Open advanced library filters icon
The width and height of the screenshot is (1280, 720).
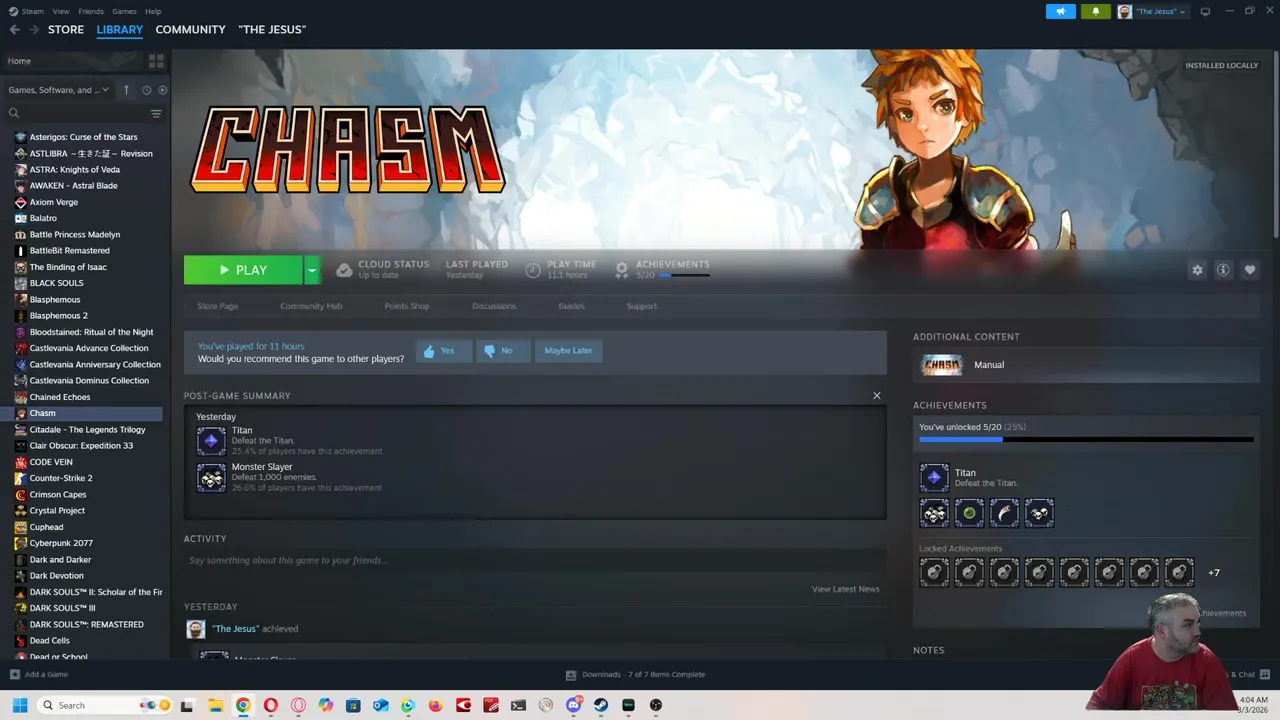(156, 114)
